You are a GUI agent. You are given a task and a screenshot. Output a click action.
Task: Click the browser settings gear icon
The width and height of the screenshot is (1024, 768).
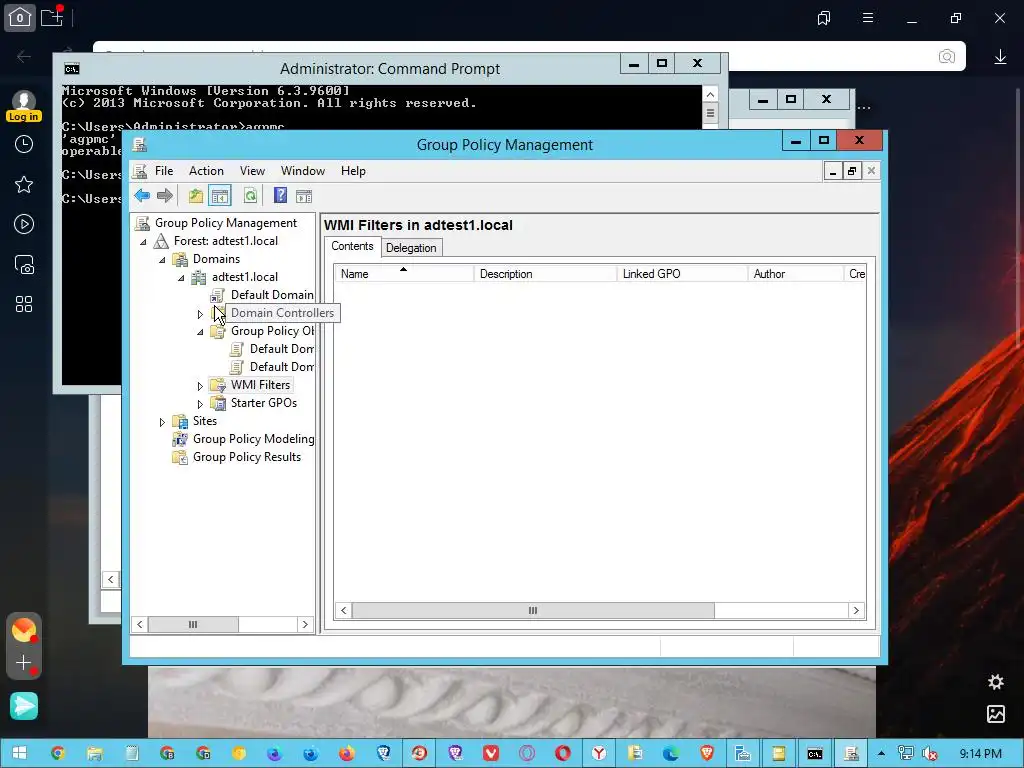(996, 682)
